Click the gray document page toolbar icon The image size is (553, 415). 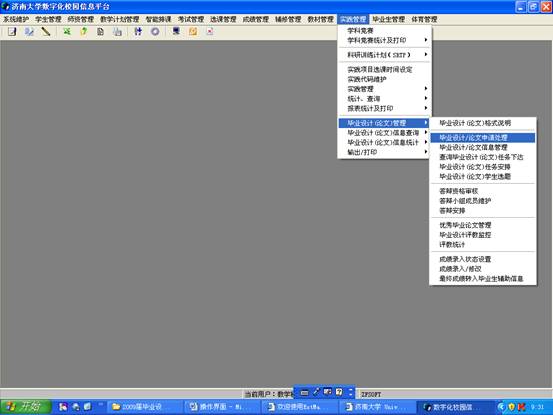(x=101, y=32)
